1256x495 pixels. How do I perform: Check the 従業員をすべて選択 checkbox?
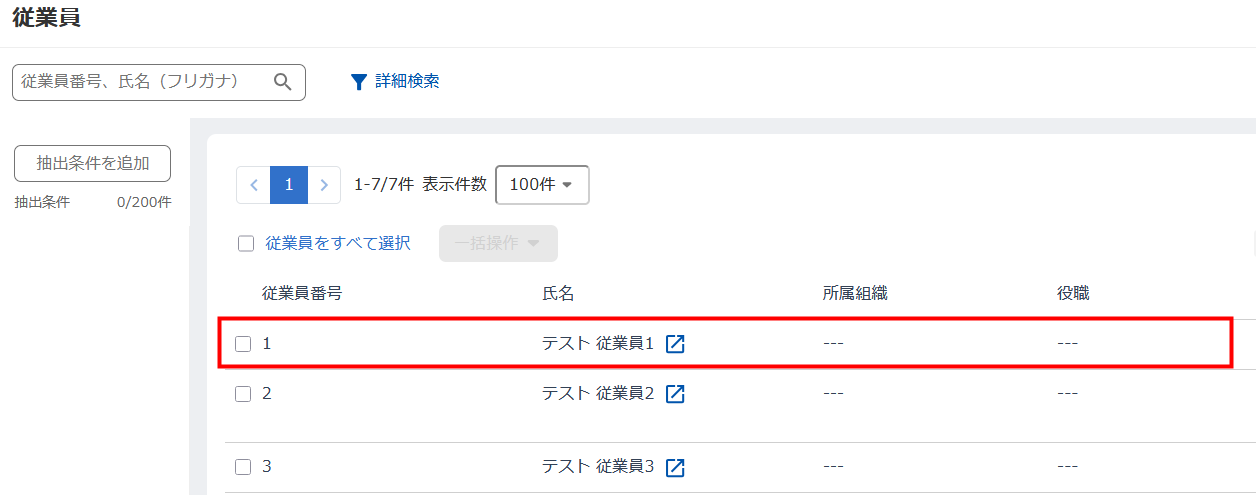(246, 243)
